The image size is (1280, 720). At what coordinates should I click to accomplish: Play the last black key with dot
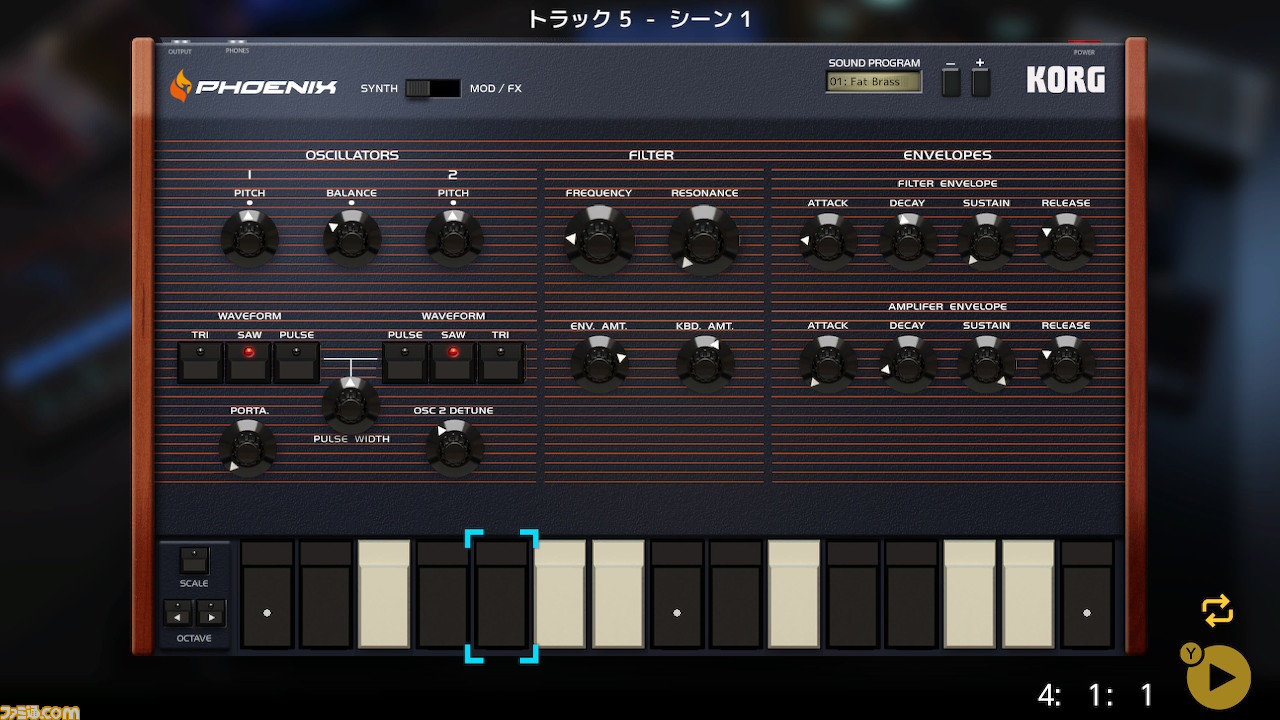[x=1087, y=595]
